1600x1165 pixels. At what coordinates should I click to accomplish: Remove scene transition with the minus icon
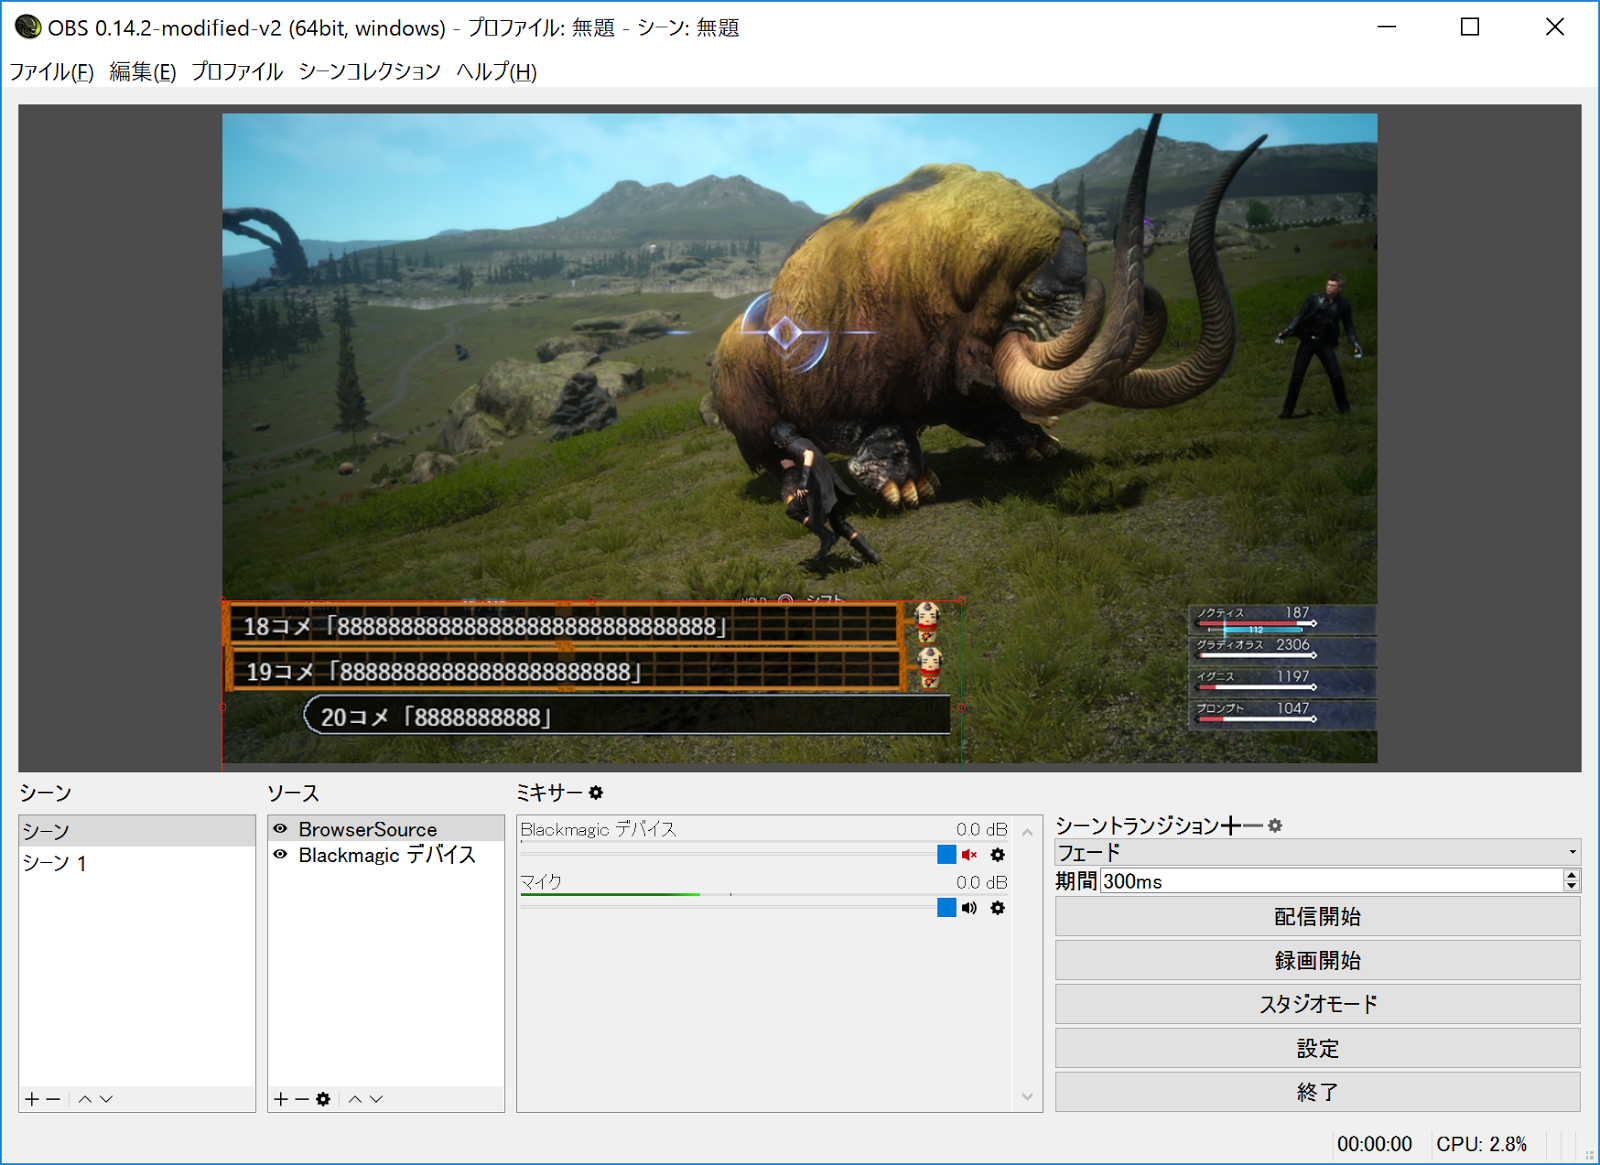coord(1252,825)
